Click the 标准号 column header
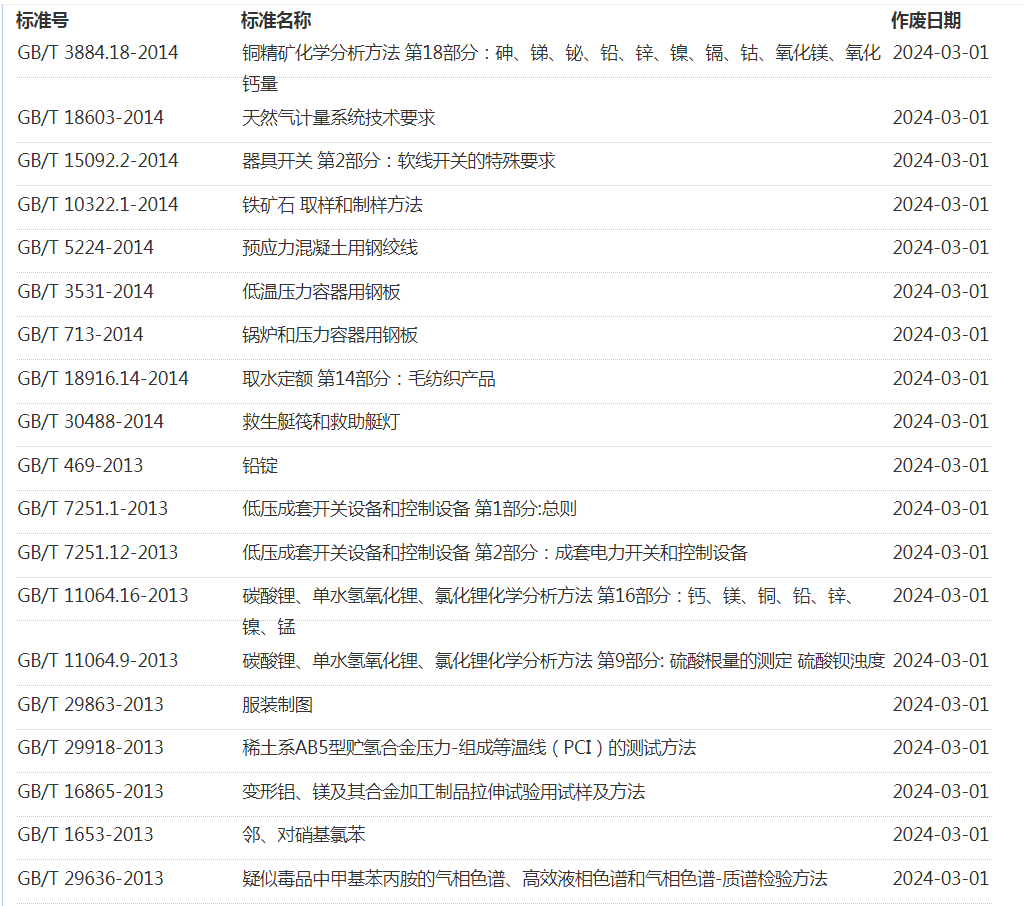This screenshot has width=1024, height=906. tap(43, 20)
